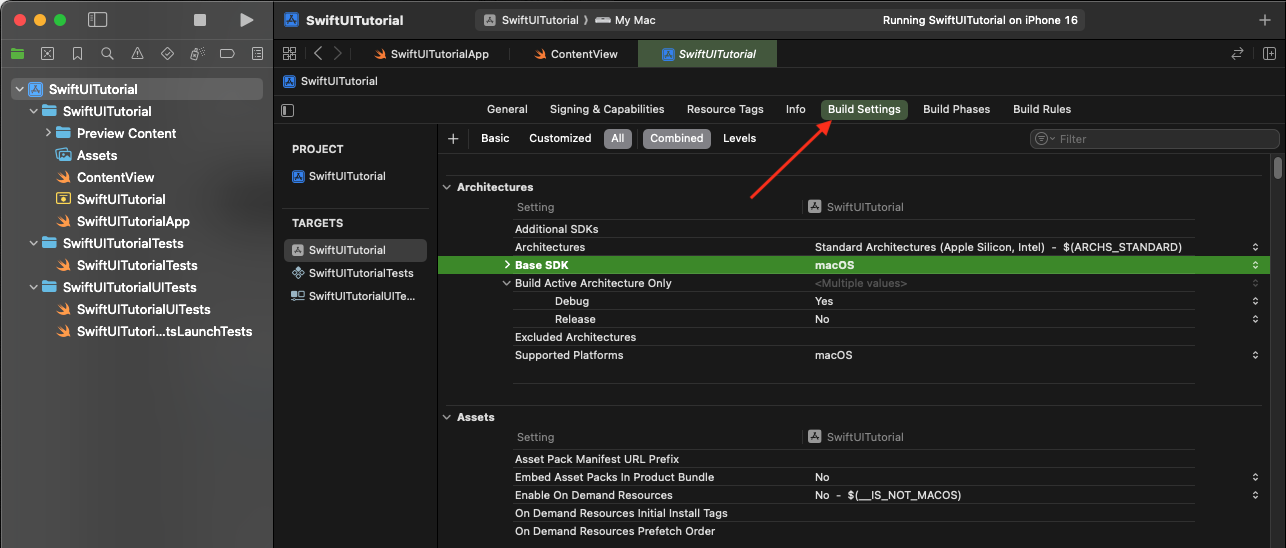Open the Resource Tags tab
This screenshot has width=1286, height=548.
pos(725,109)
